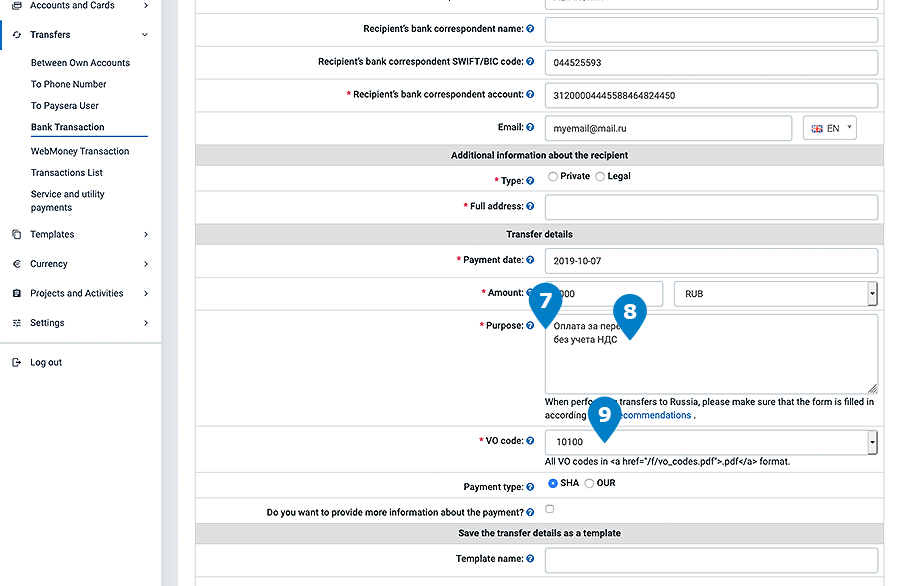Tick provide more payment information checkbox
900x586 pixels.
[550, 510]
